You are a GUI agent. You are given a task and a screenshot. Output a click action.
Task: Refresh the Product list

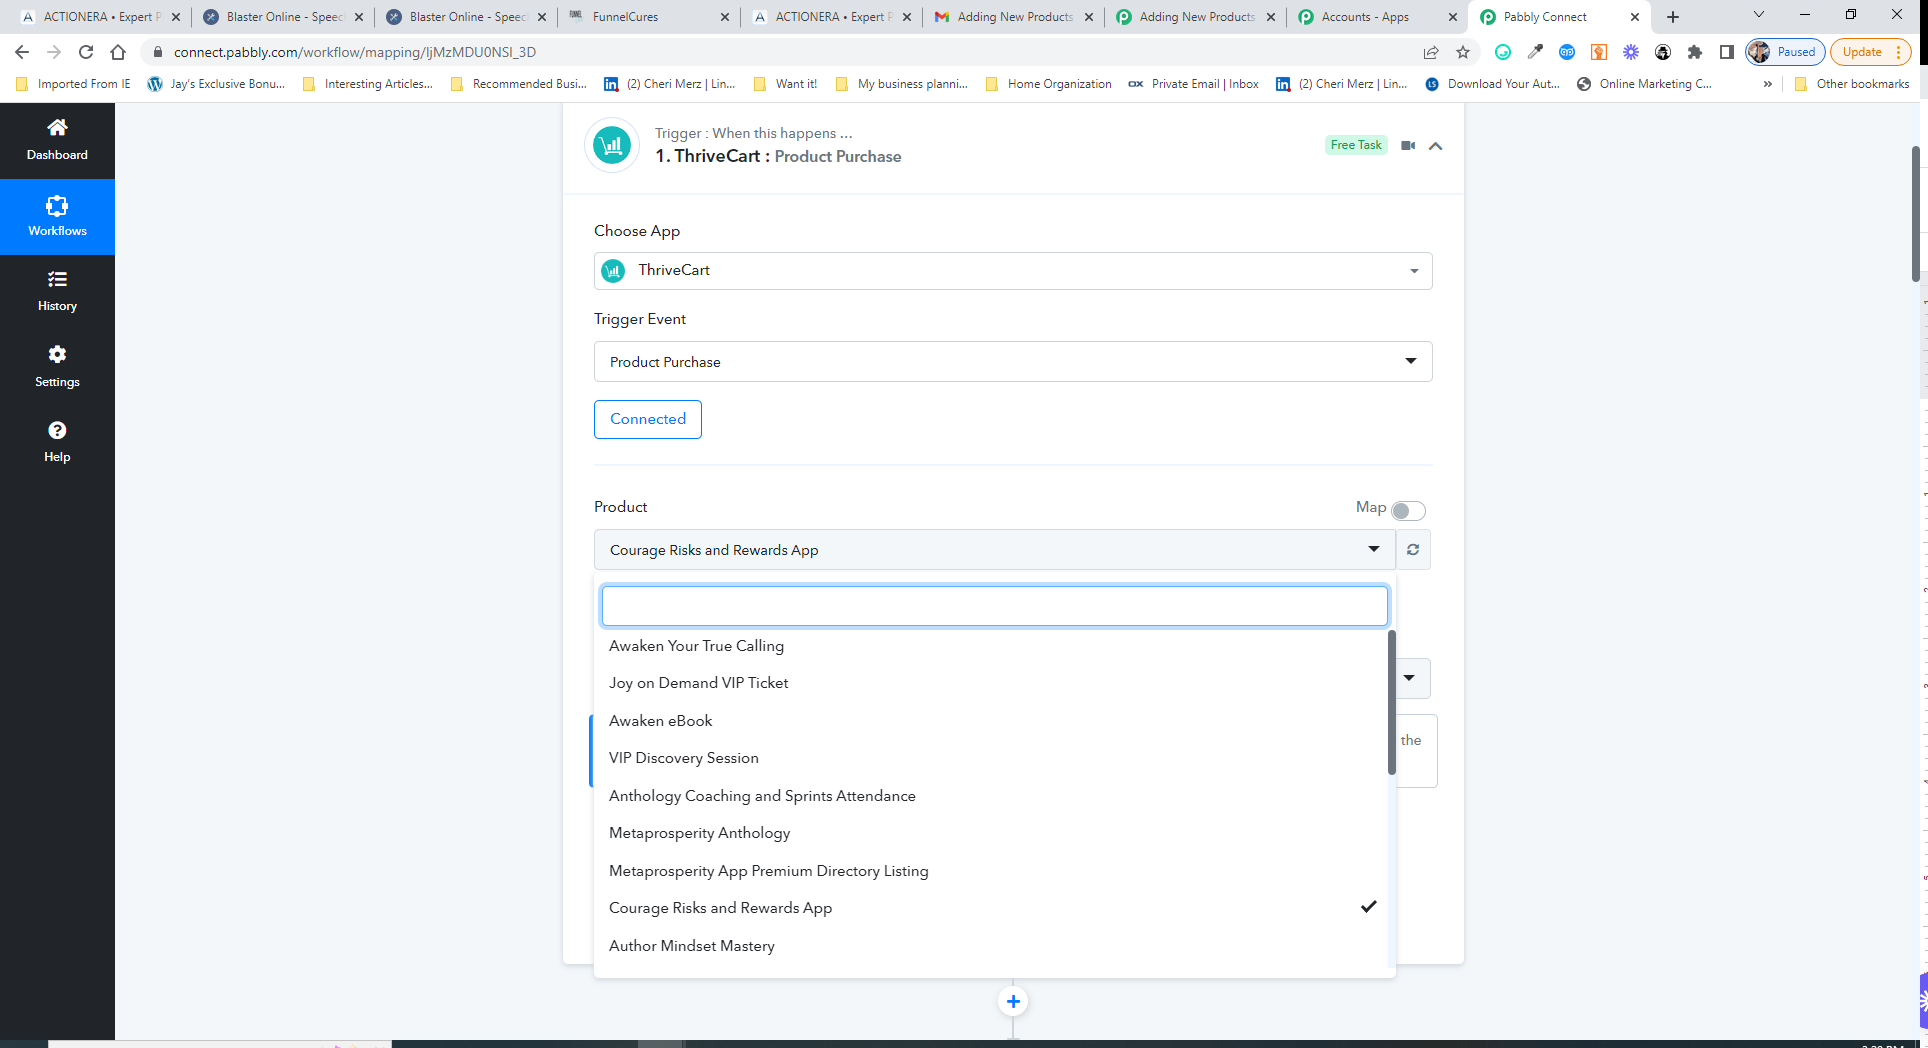point(1413,549)
